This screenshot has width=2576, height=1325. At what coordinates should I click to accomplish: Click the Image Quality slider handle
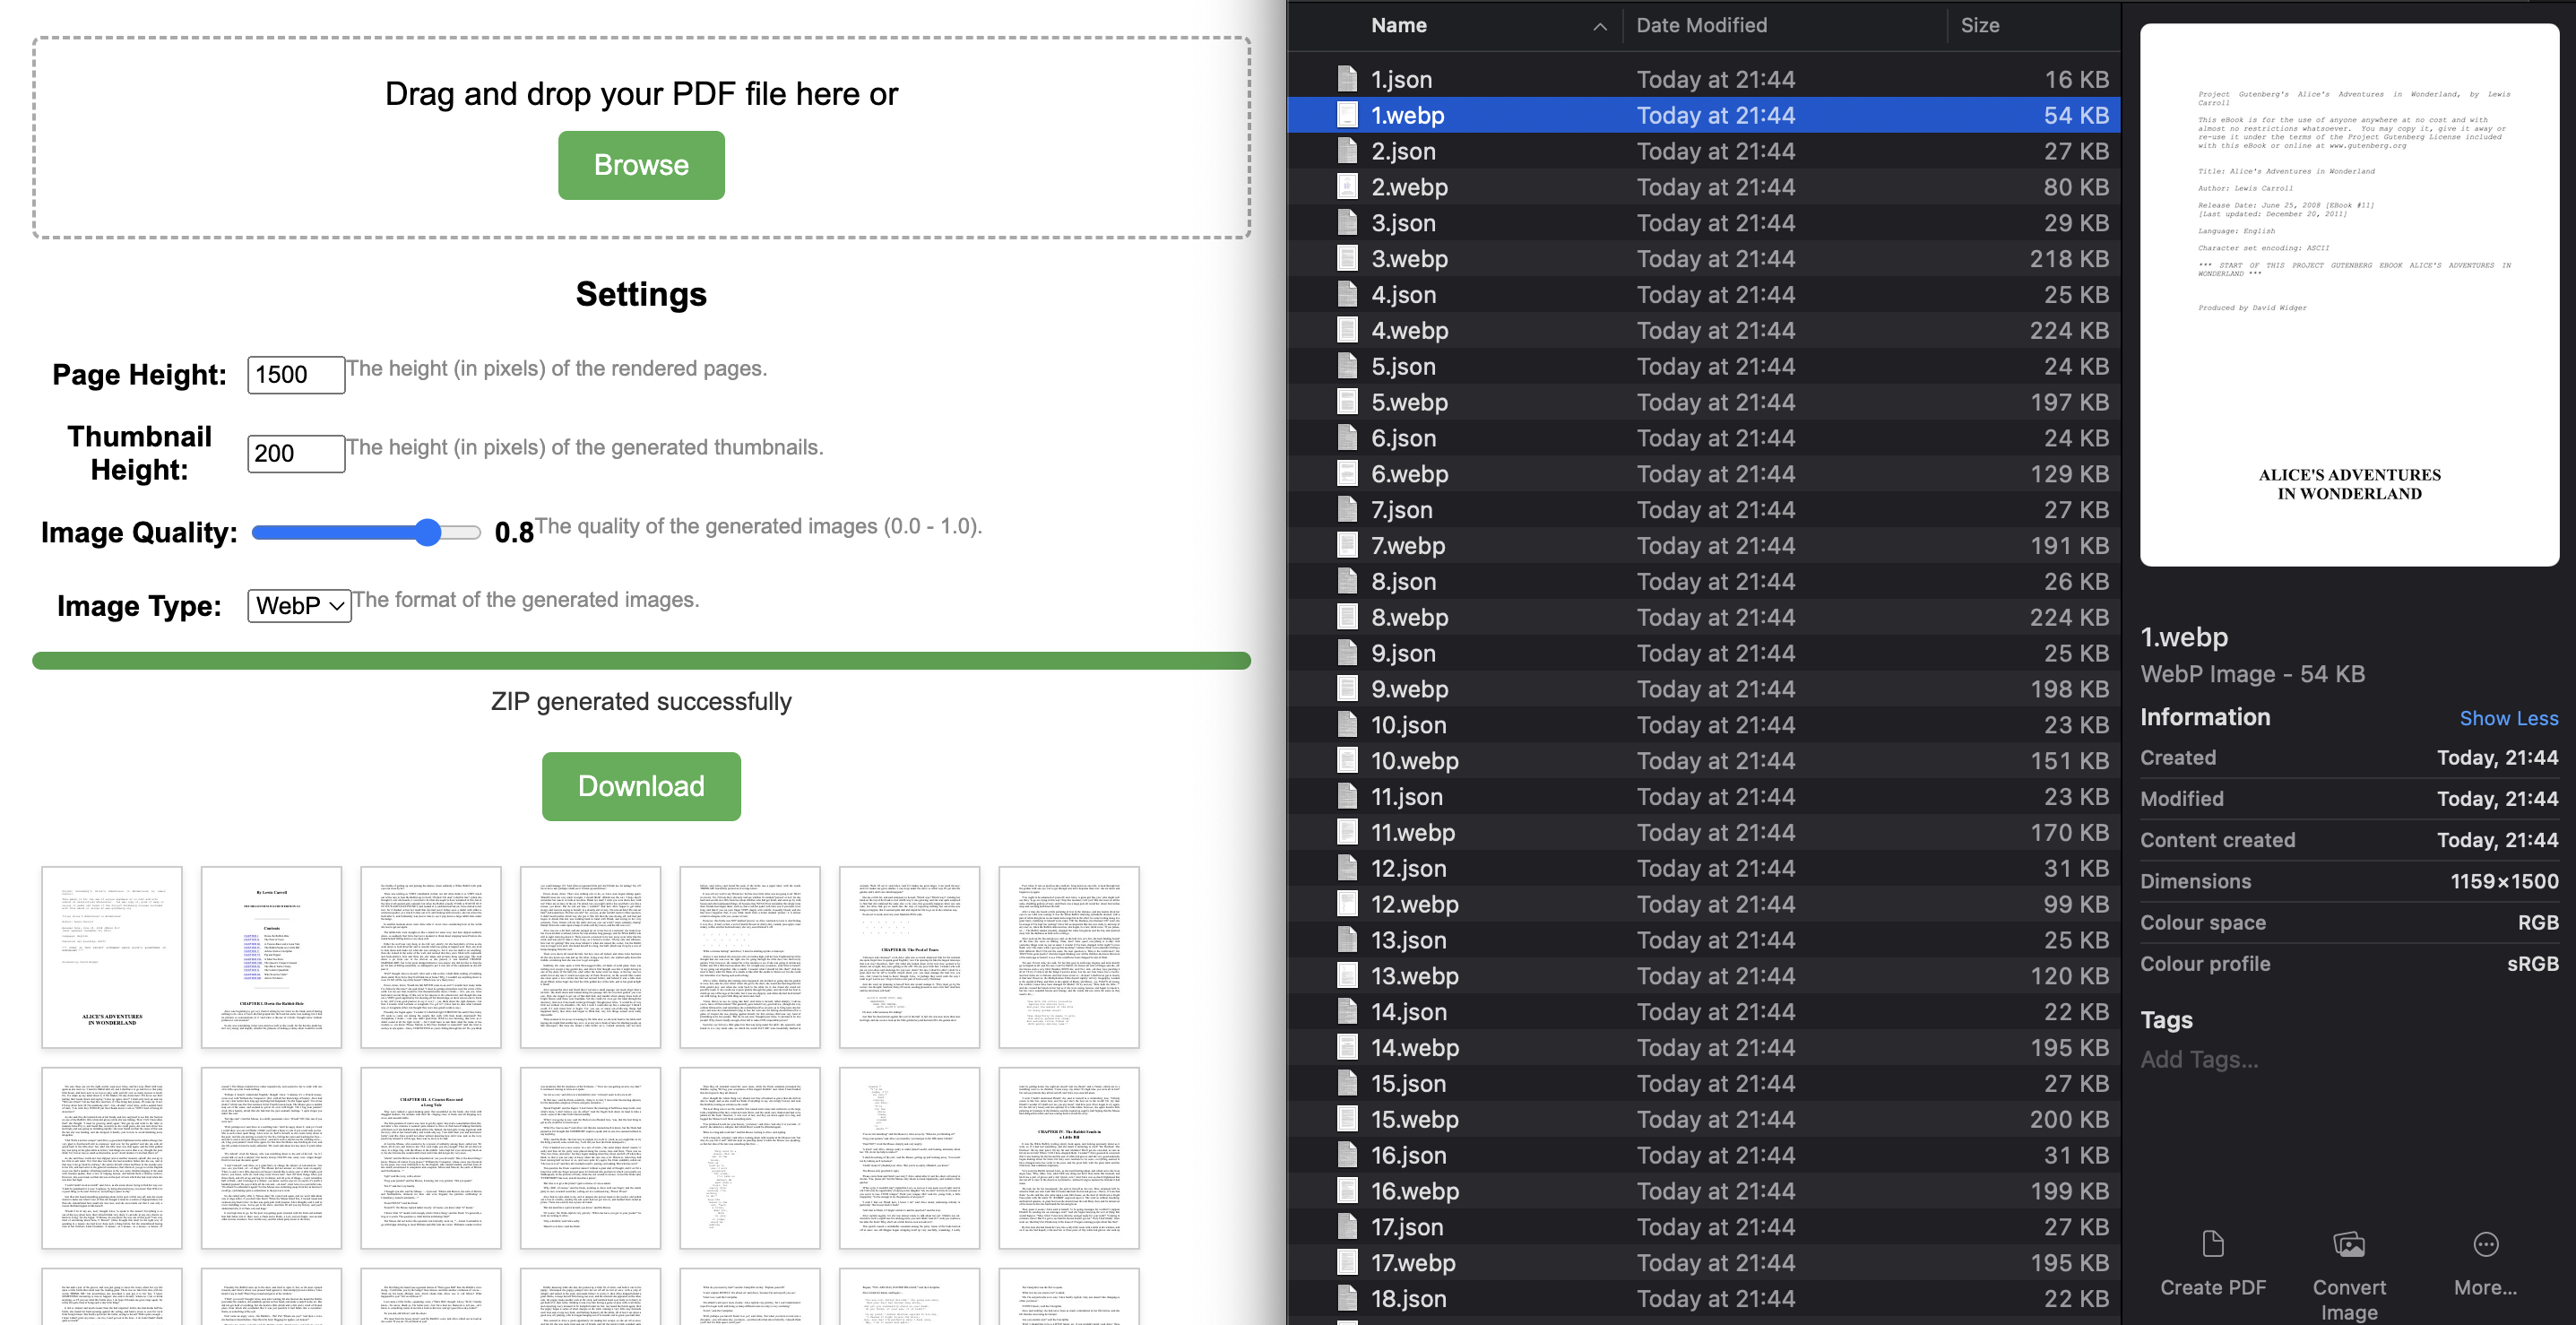click(428, 532)
